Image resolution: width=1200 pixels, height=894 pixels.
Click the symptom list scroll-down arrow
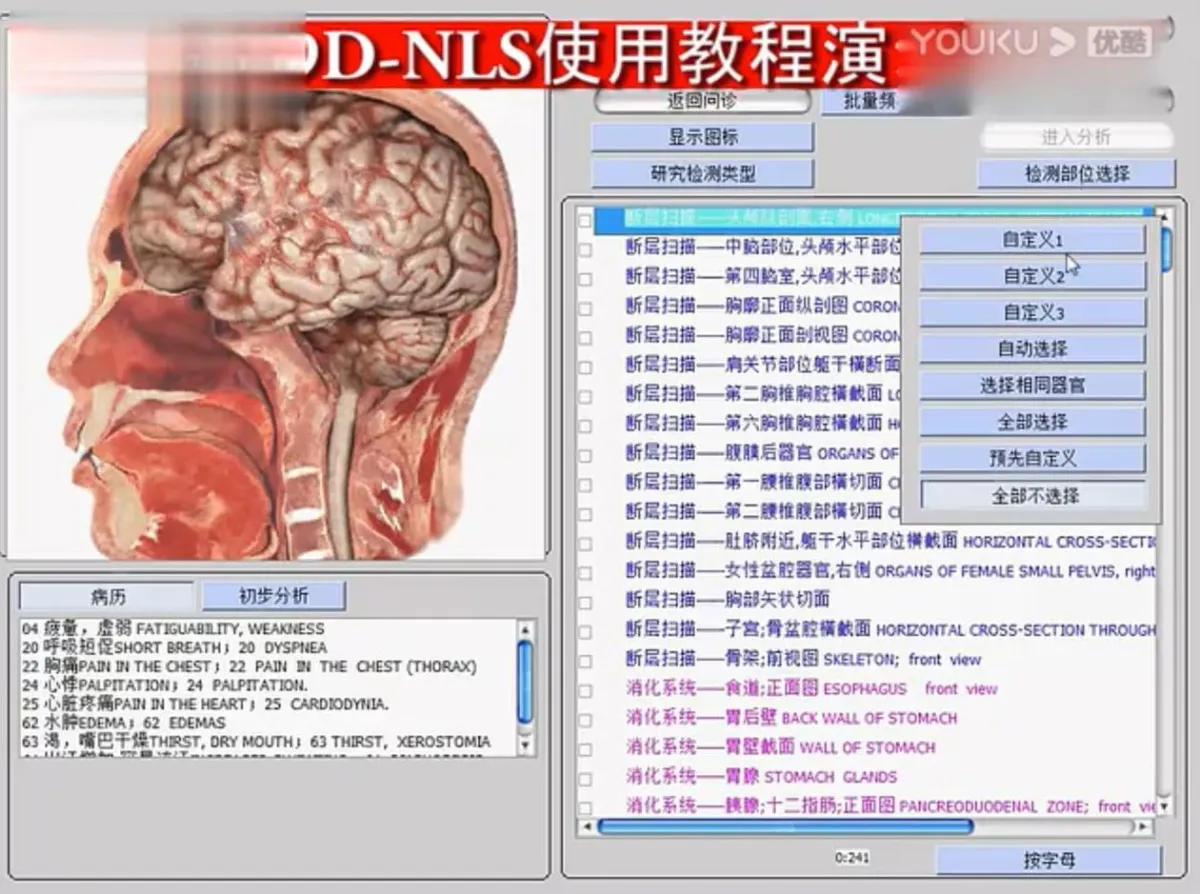(x=526, y=746)
